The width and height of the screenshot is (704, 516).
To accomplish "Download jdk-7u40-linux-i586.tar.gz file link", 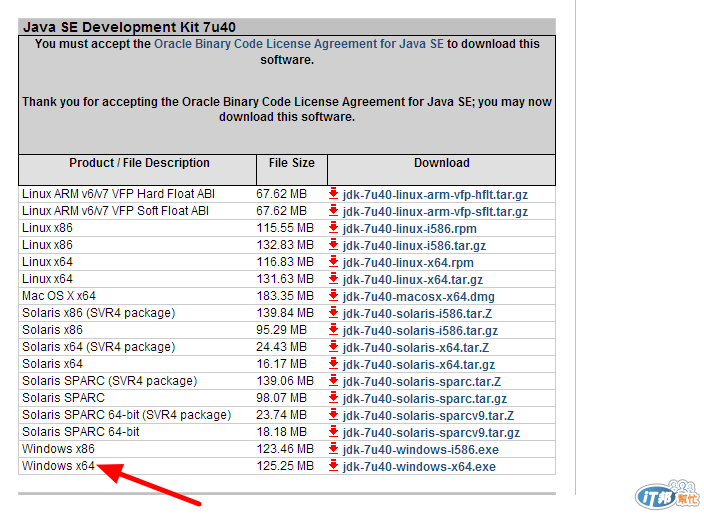I will 414,246.
